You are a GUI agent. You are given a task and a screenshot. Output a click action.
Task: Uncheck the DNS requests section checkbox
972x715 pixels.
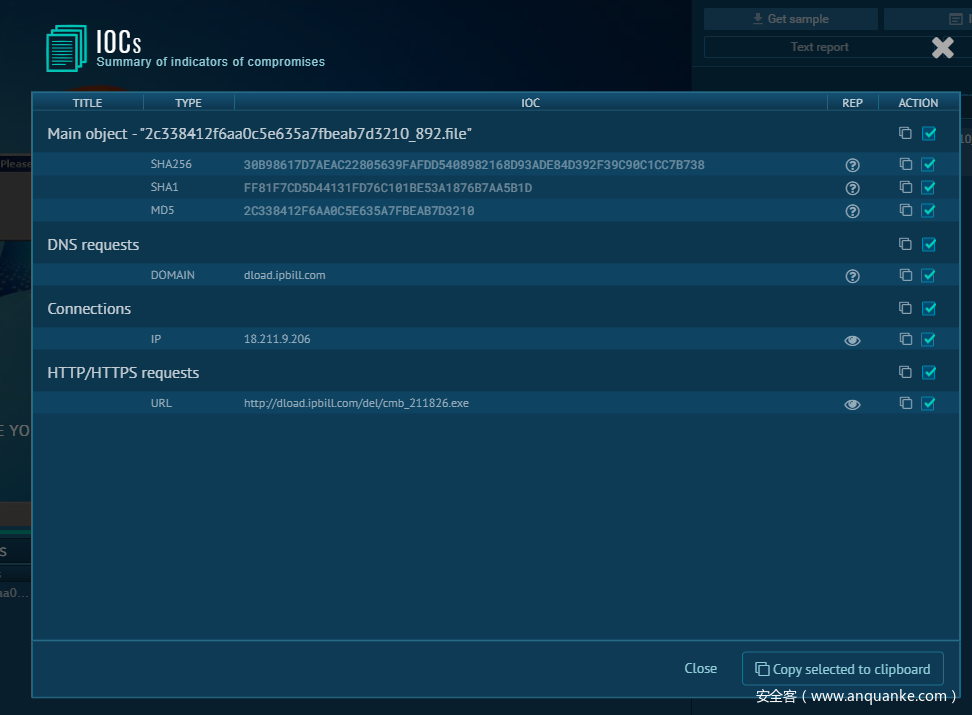tap(929, 244)
